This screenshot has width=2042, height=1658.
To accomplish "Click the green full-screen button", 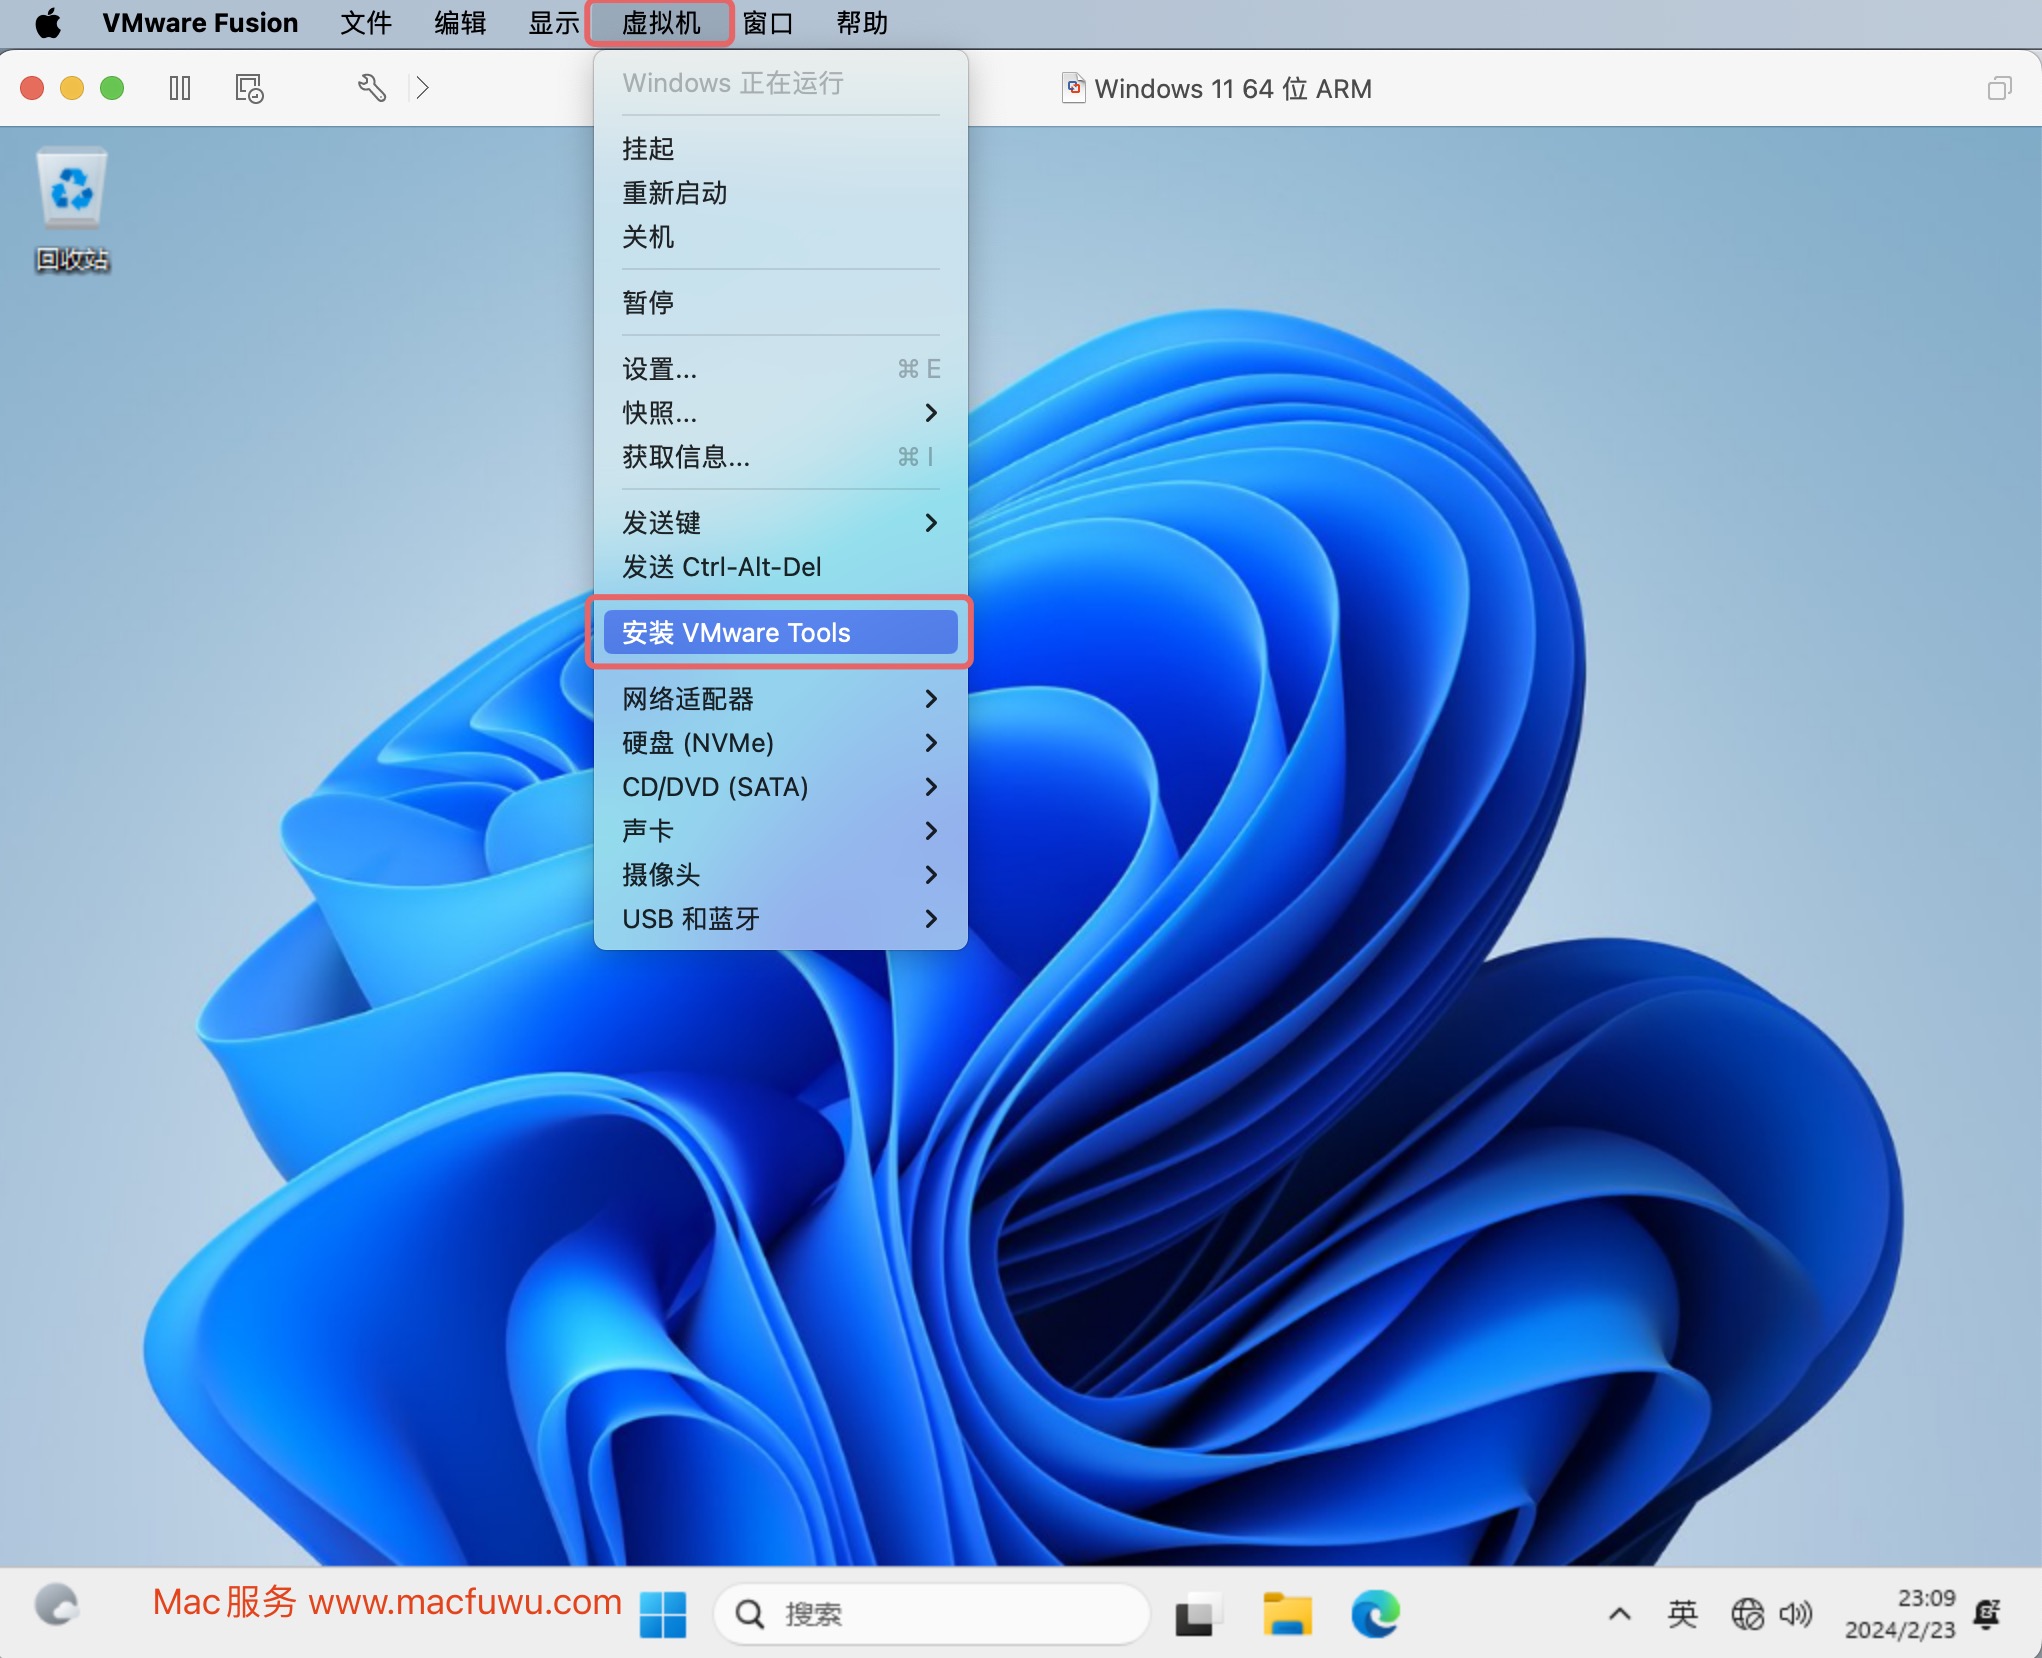I will [x=112, y=88].
